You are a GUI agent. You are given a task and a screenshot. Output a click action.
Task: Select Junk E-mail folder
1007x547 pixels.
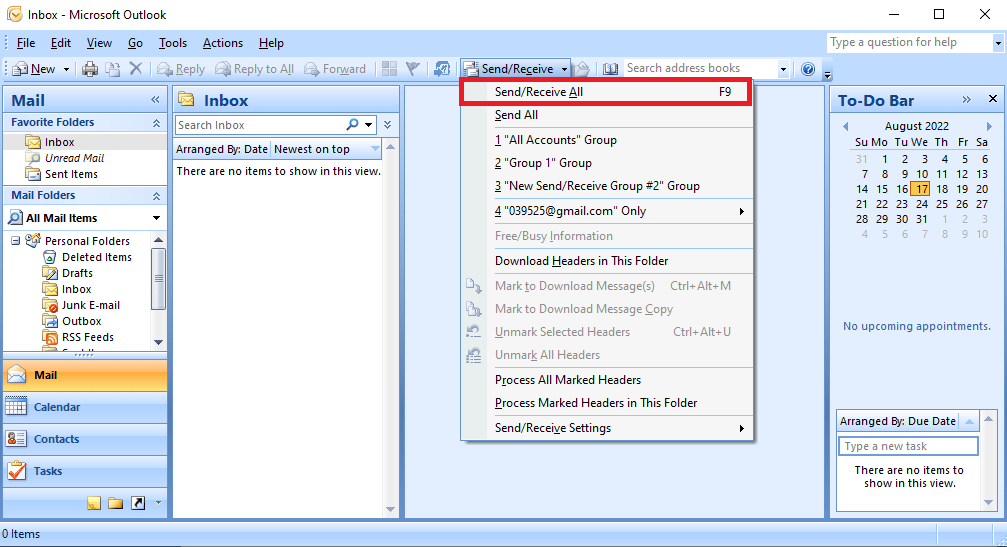[x=91, y=305]
